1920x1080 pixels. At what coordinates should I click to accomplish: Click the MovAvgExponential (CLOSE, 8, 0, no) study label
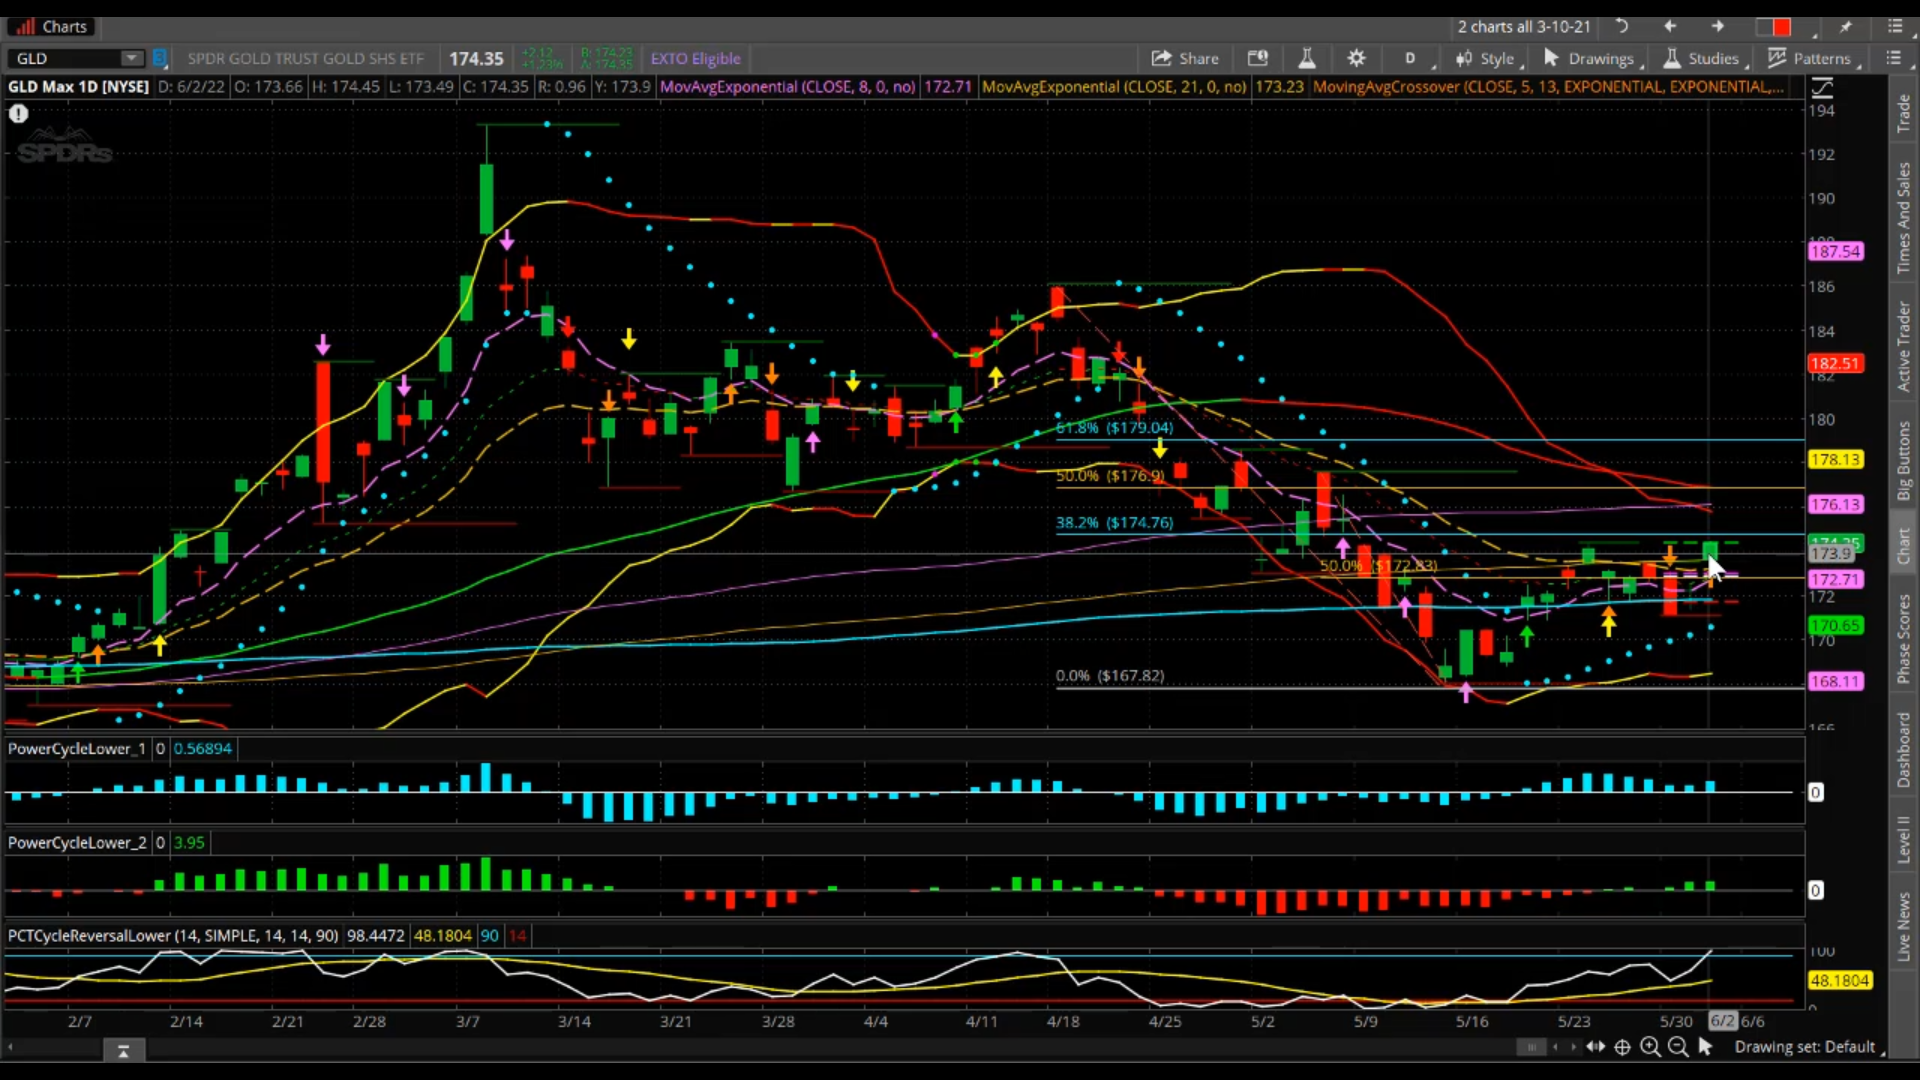coord(787,87)
